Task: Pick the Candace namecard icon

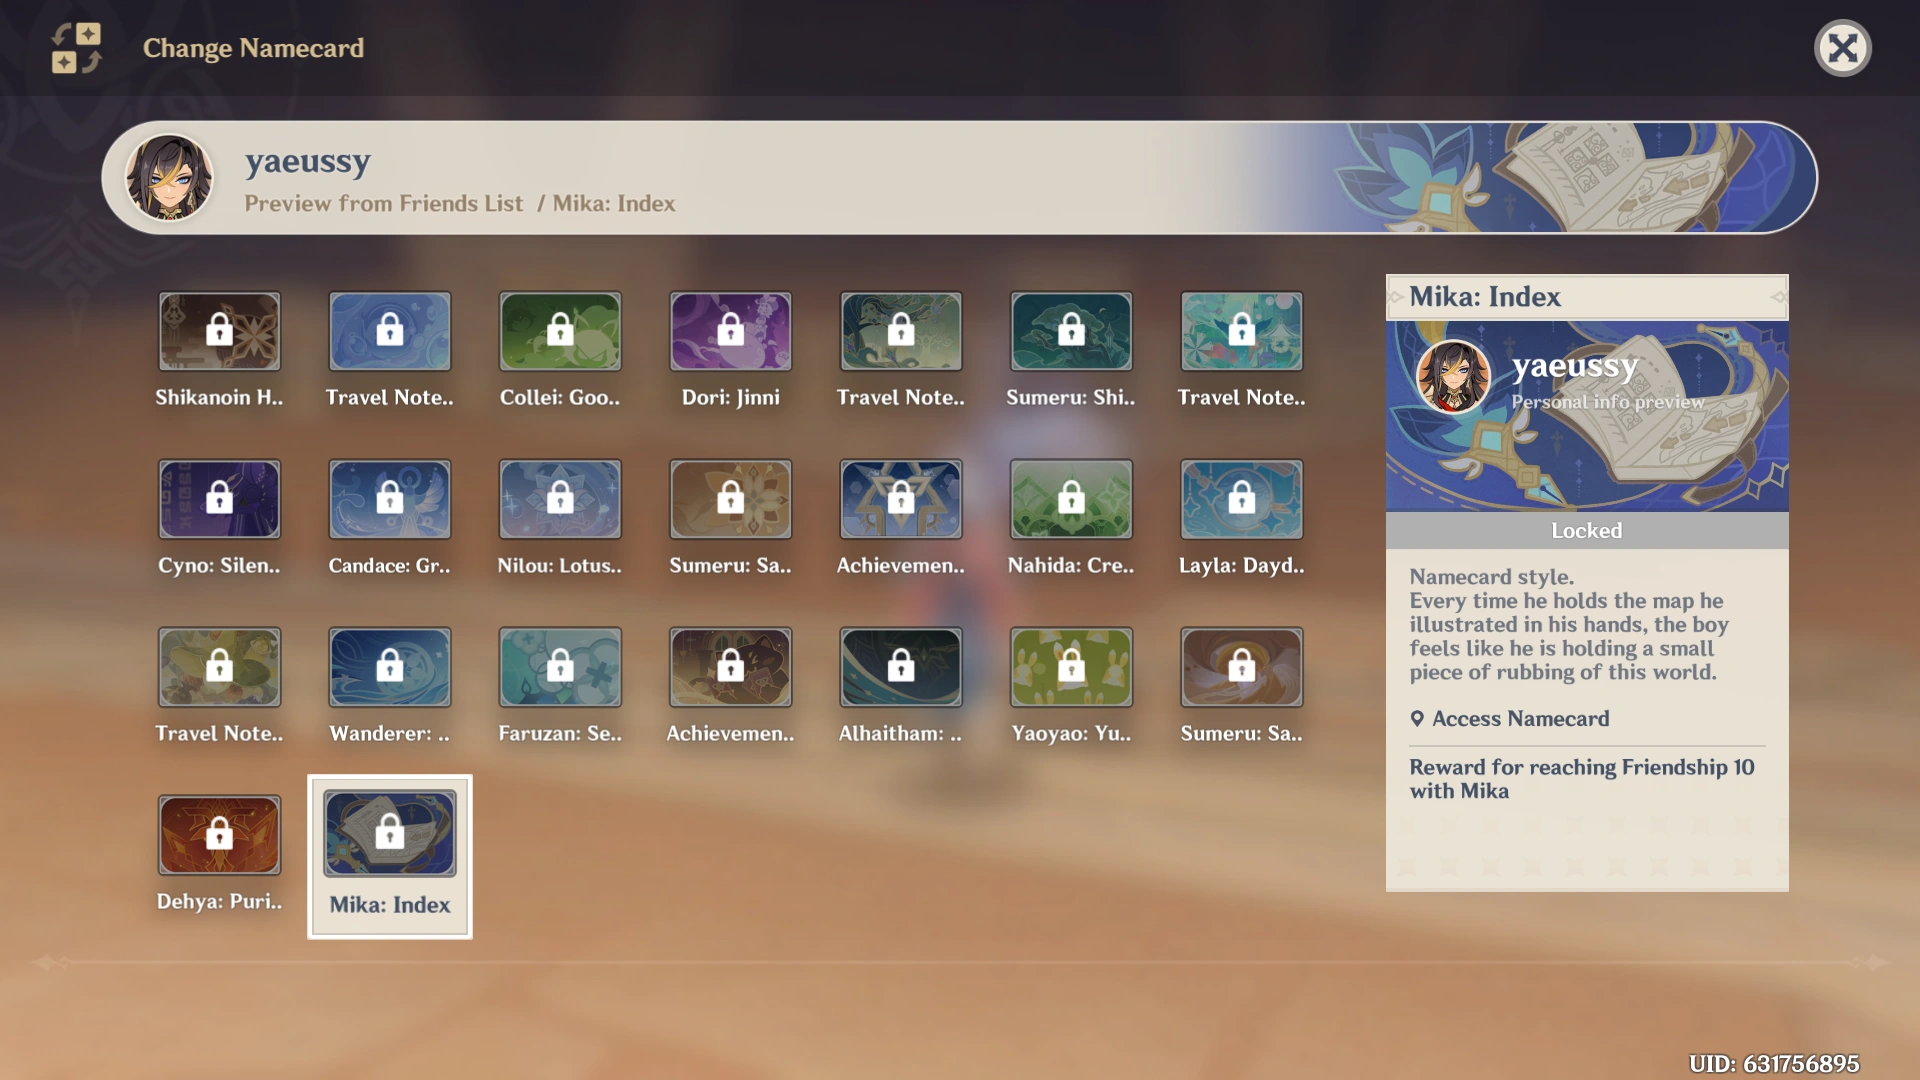Action: (389, 499)
